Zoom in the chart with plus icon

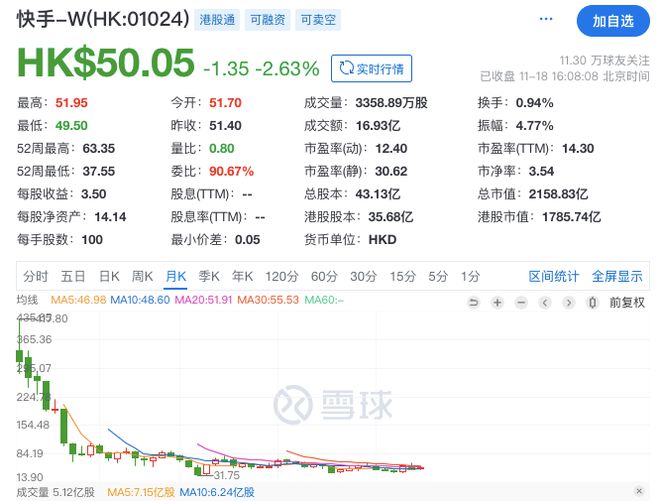pos(497,302)
